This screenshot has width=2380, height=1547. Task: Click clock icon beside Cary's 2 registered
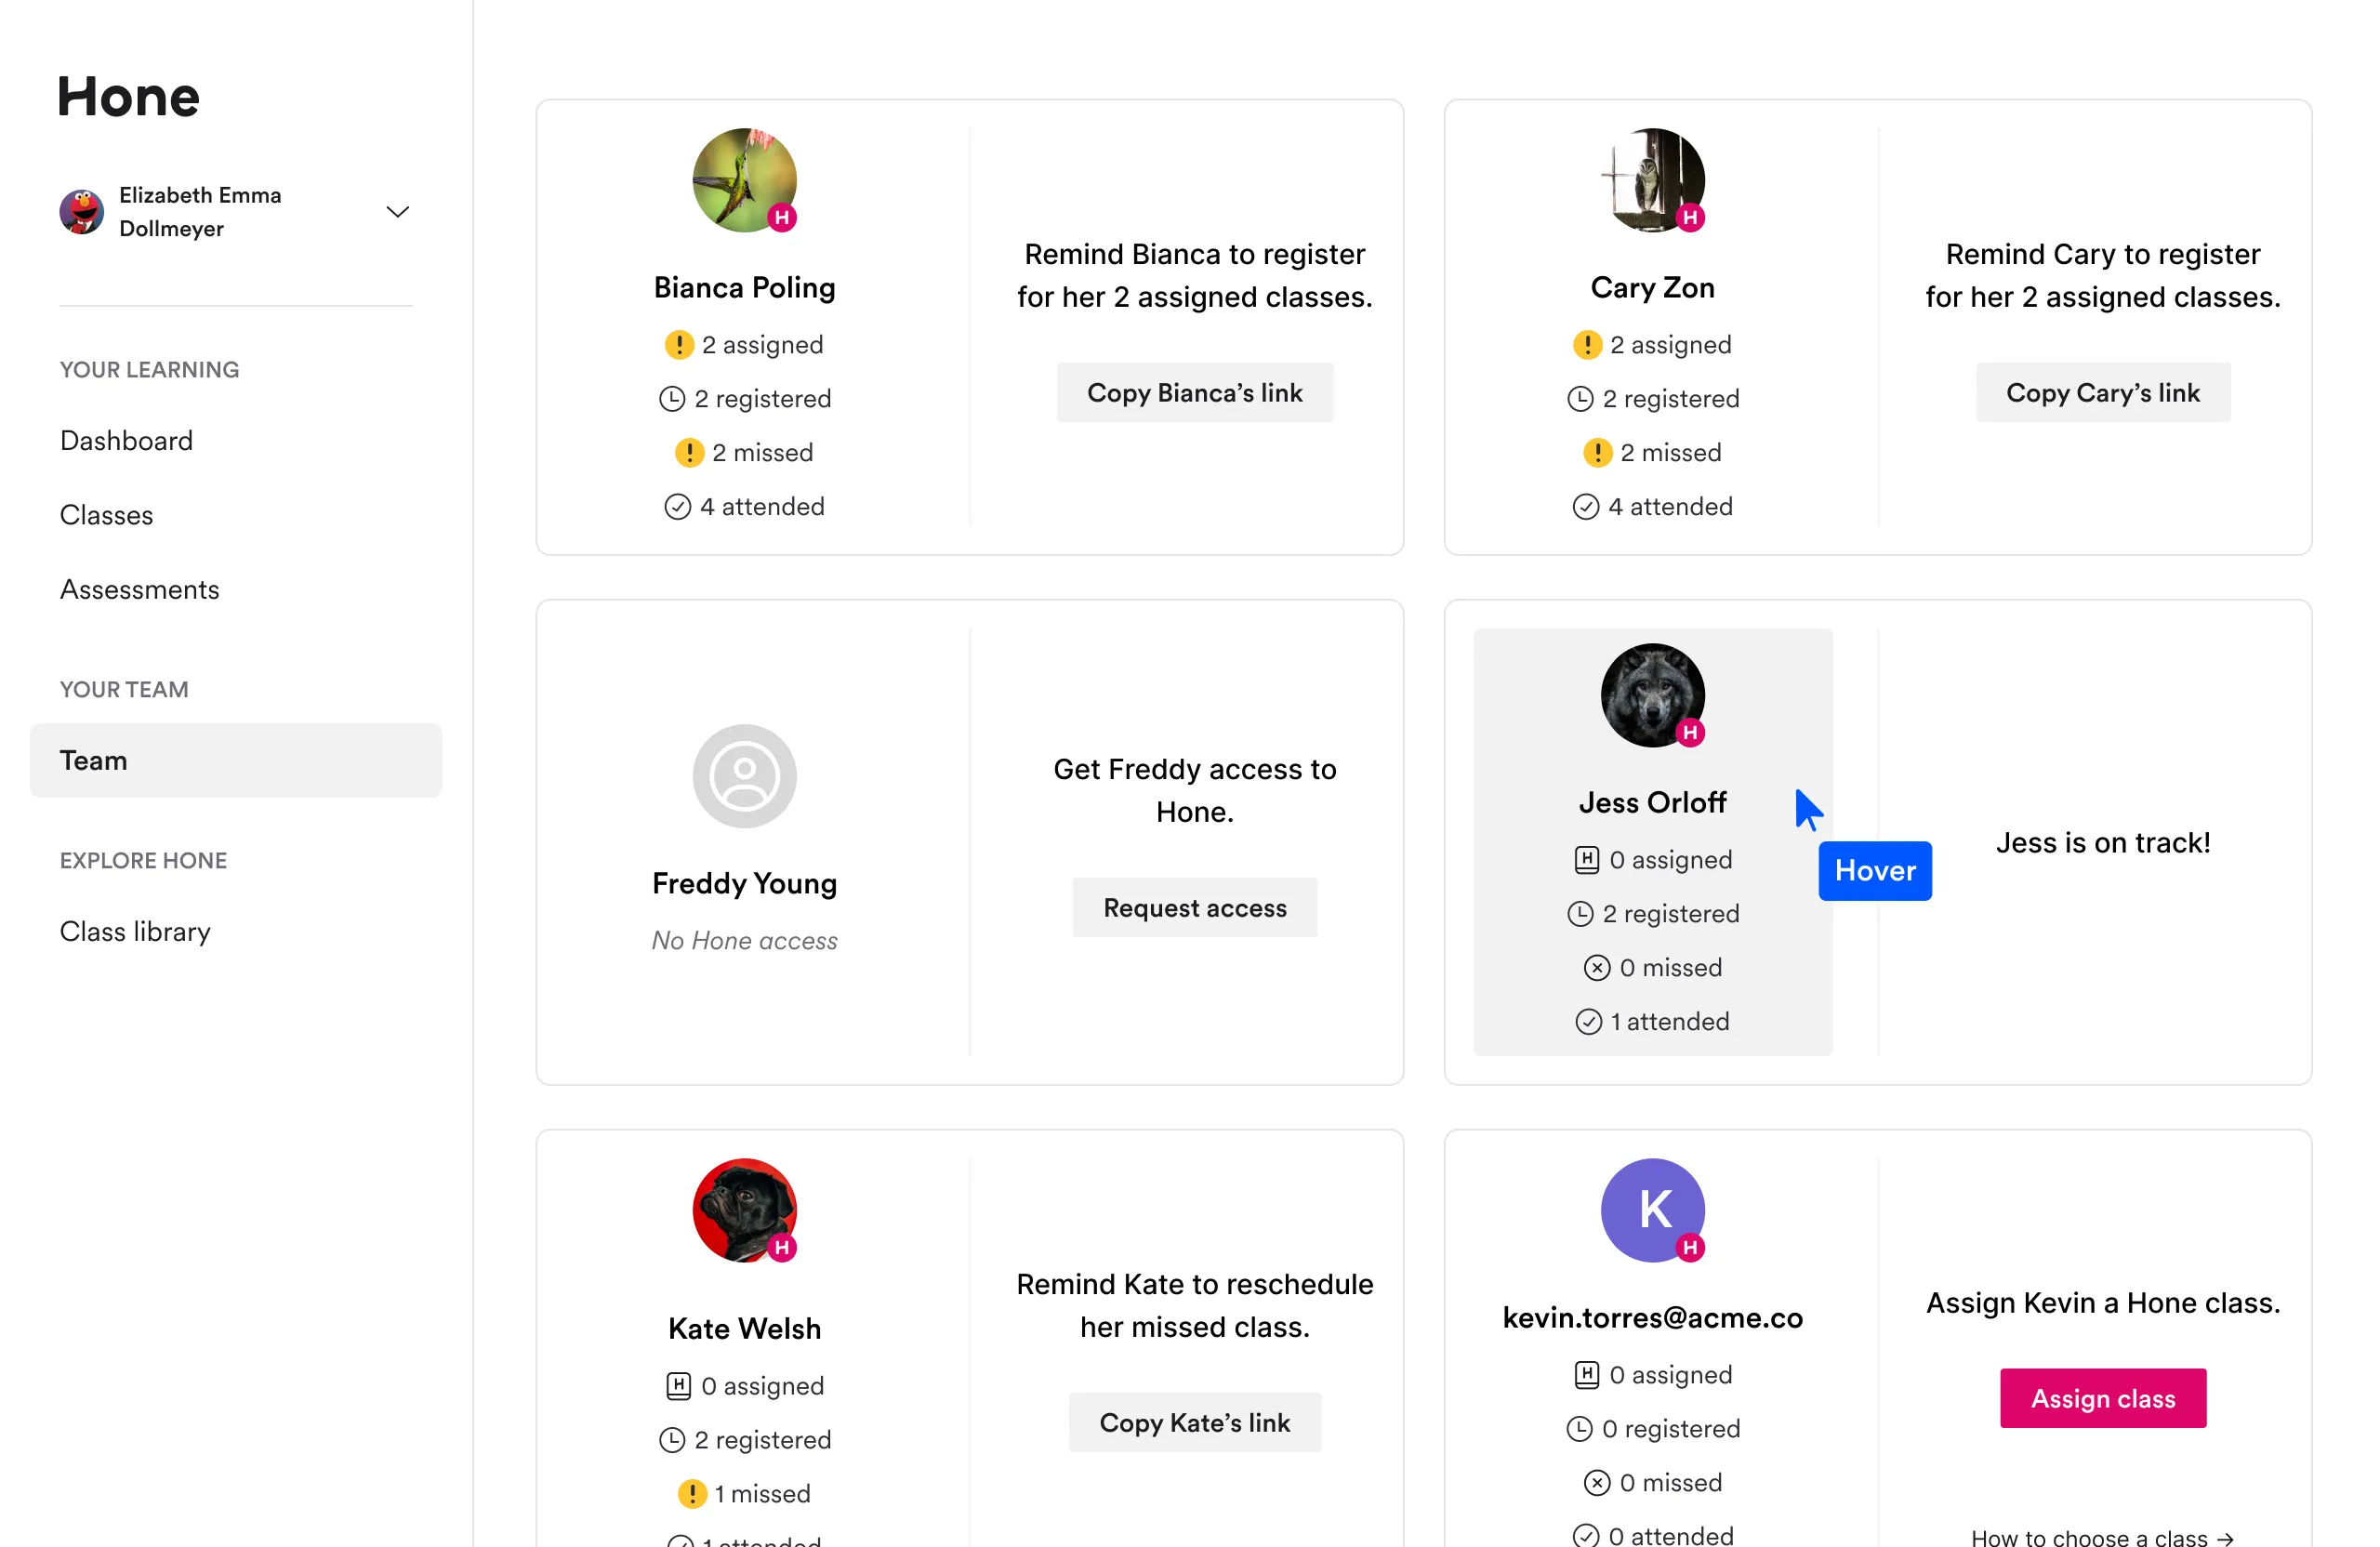[x=1580, y=399]
